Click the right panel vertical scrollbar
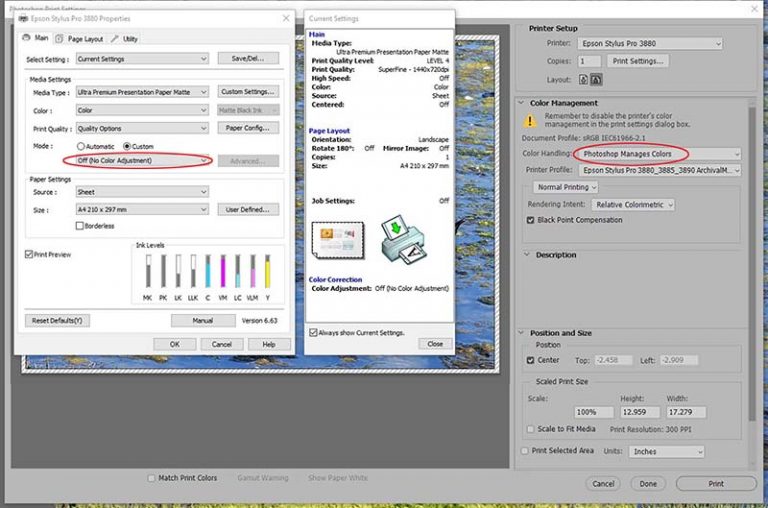 click(x=752, y=264)
